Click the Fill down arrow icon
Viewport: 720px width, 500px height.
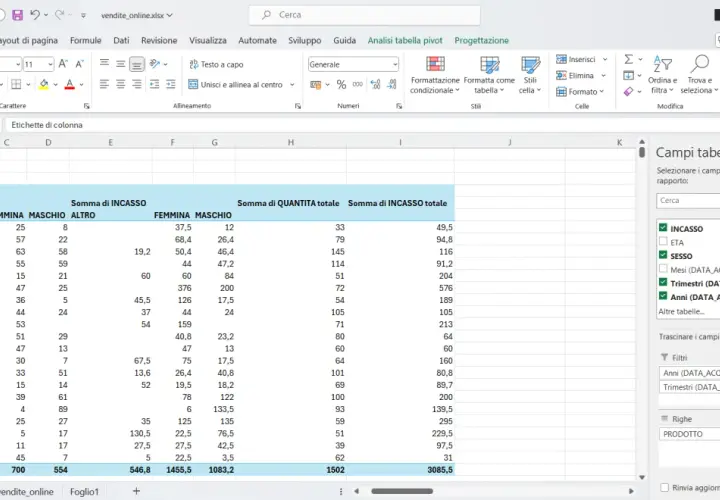629,75
